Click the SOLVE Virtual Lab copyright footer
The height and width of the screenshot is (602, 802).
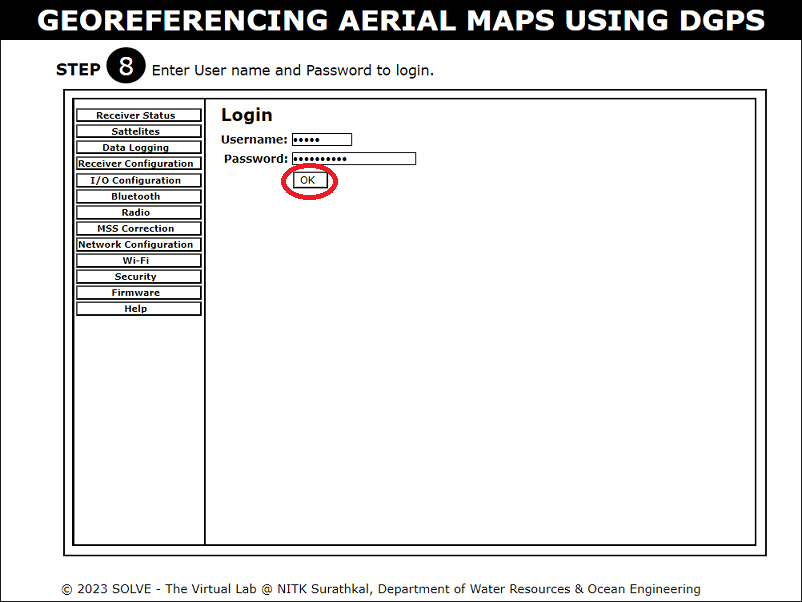[381, 589]
